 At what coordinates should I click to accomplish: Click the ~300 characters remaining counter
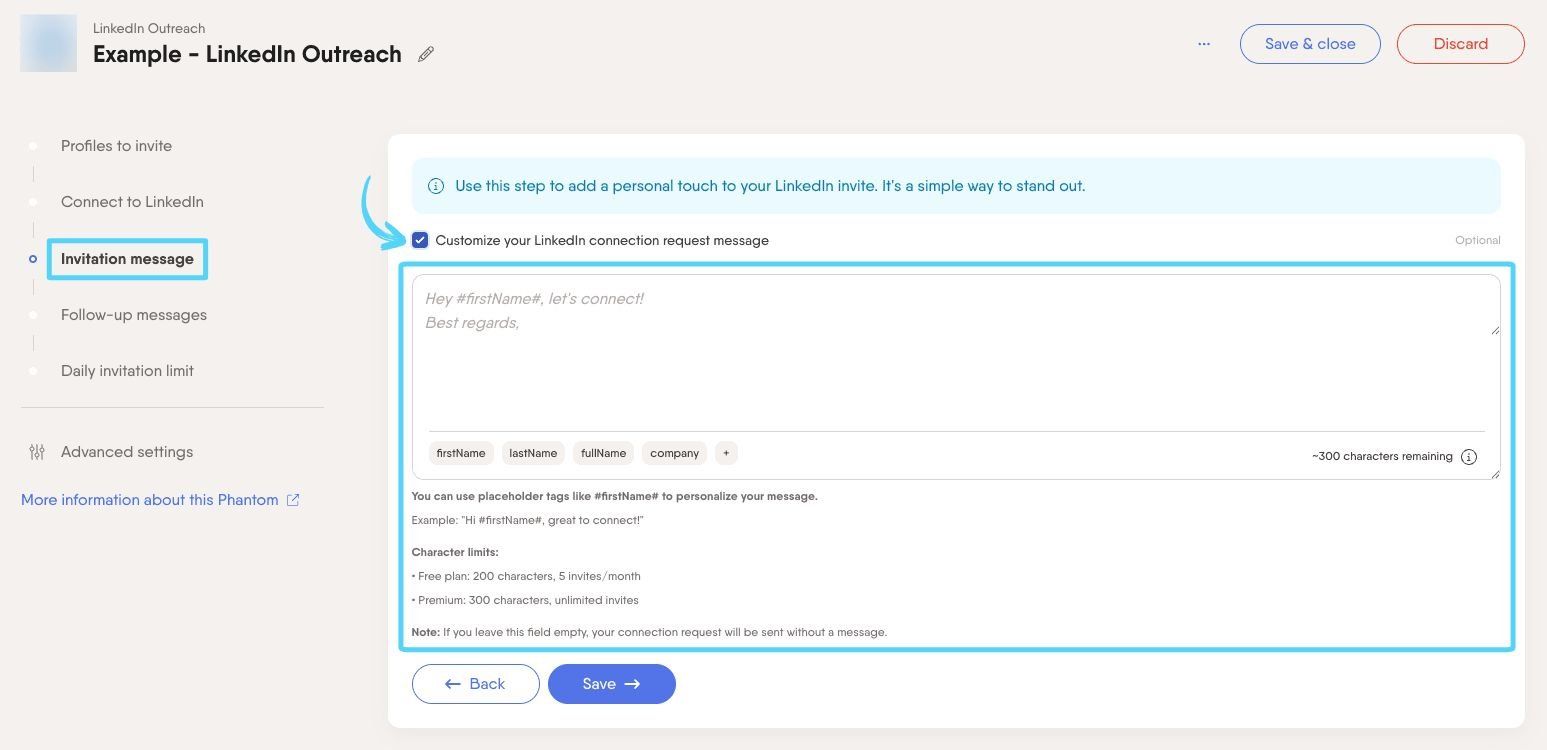pos(1382,457)
